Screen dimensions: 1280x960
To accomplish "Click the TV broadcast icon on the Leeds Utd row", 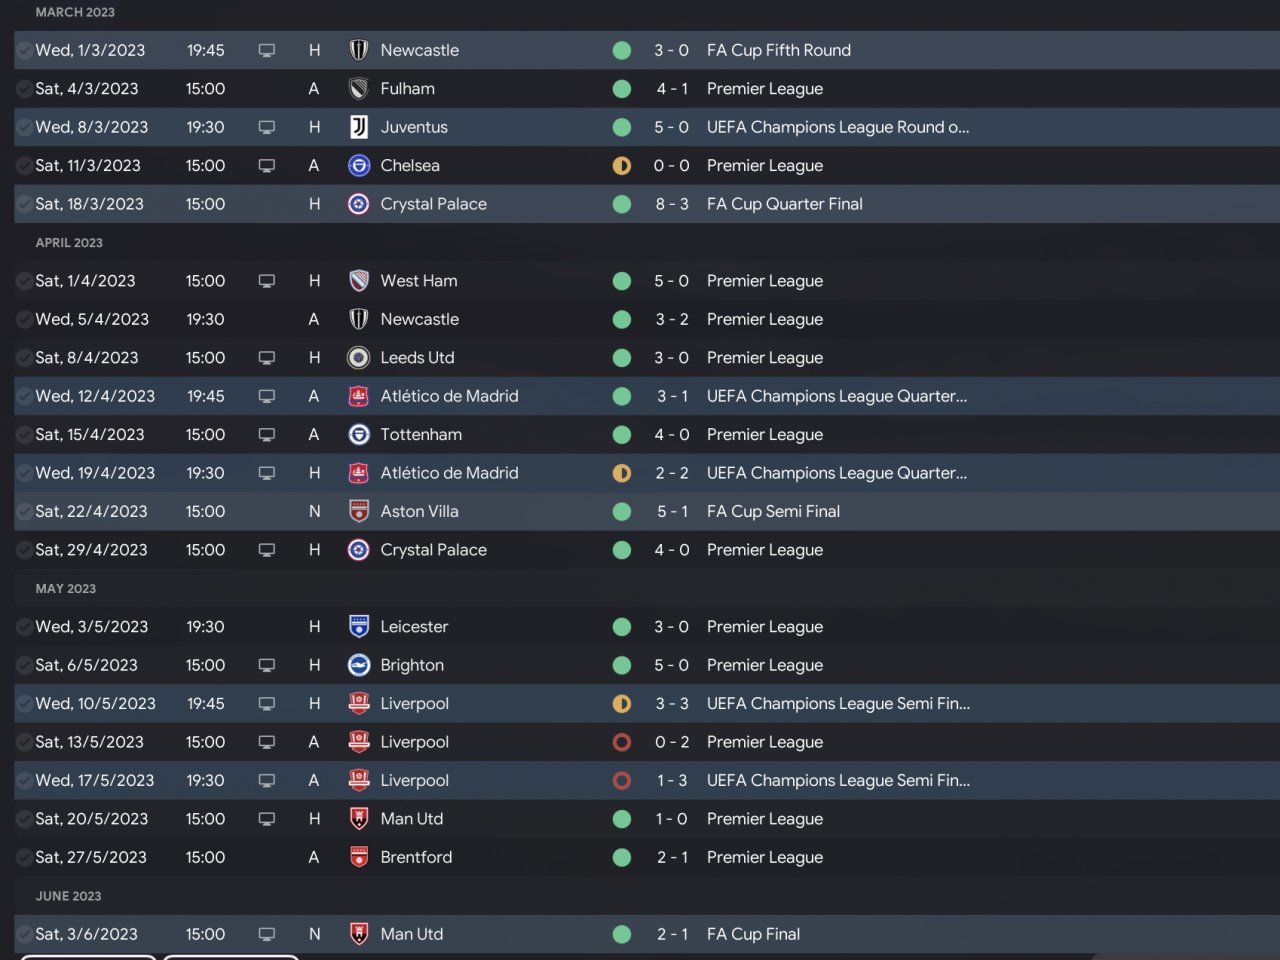I will tap(267, 358).
